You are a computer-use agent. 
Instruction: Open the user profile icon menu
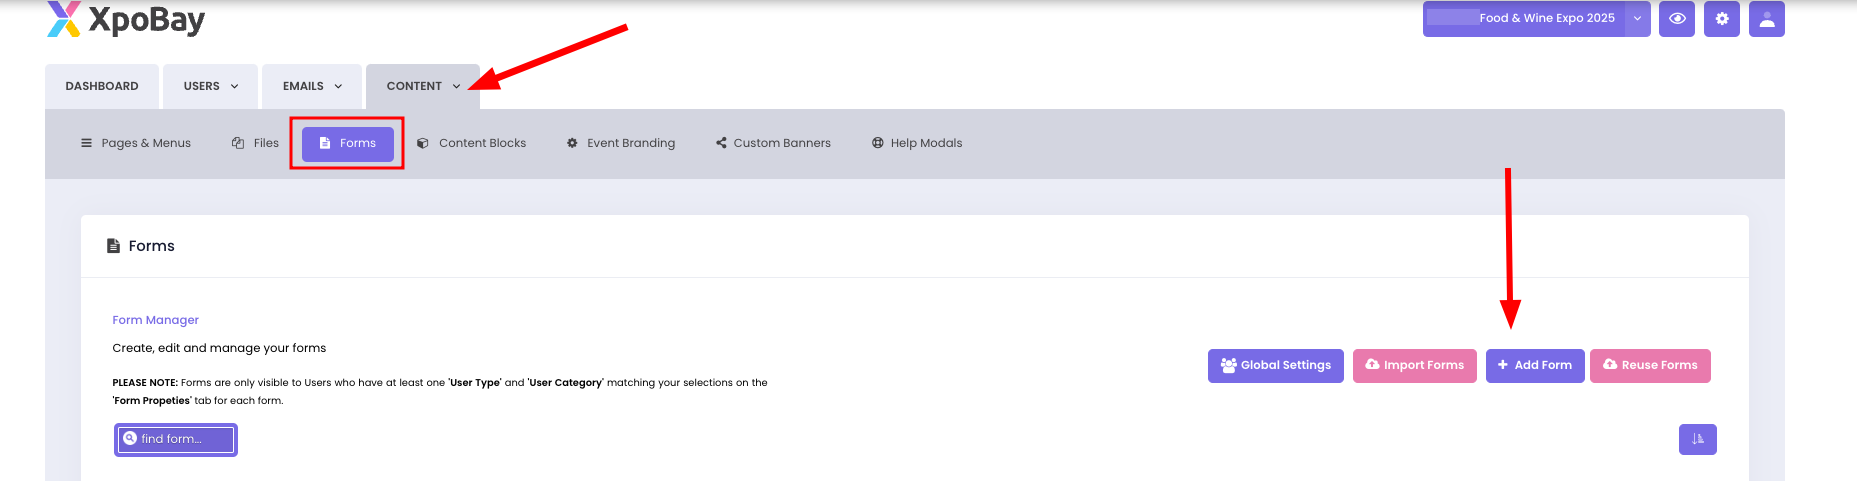coord(1766,19)
